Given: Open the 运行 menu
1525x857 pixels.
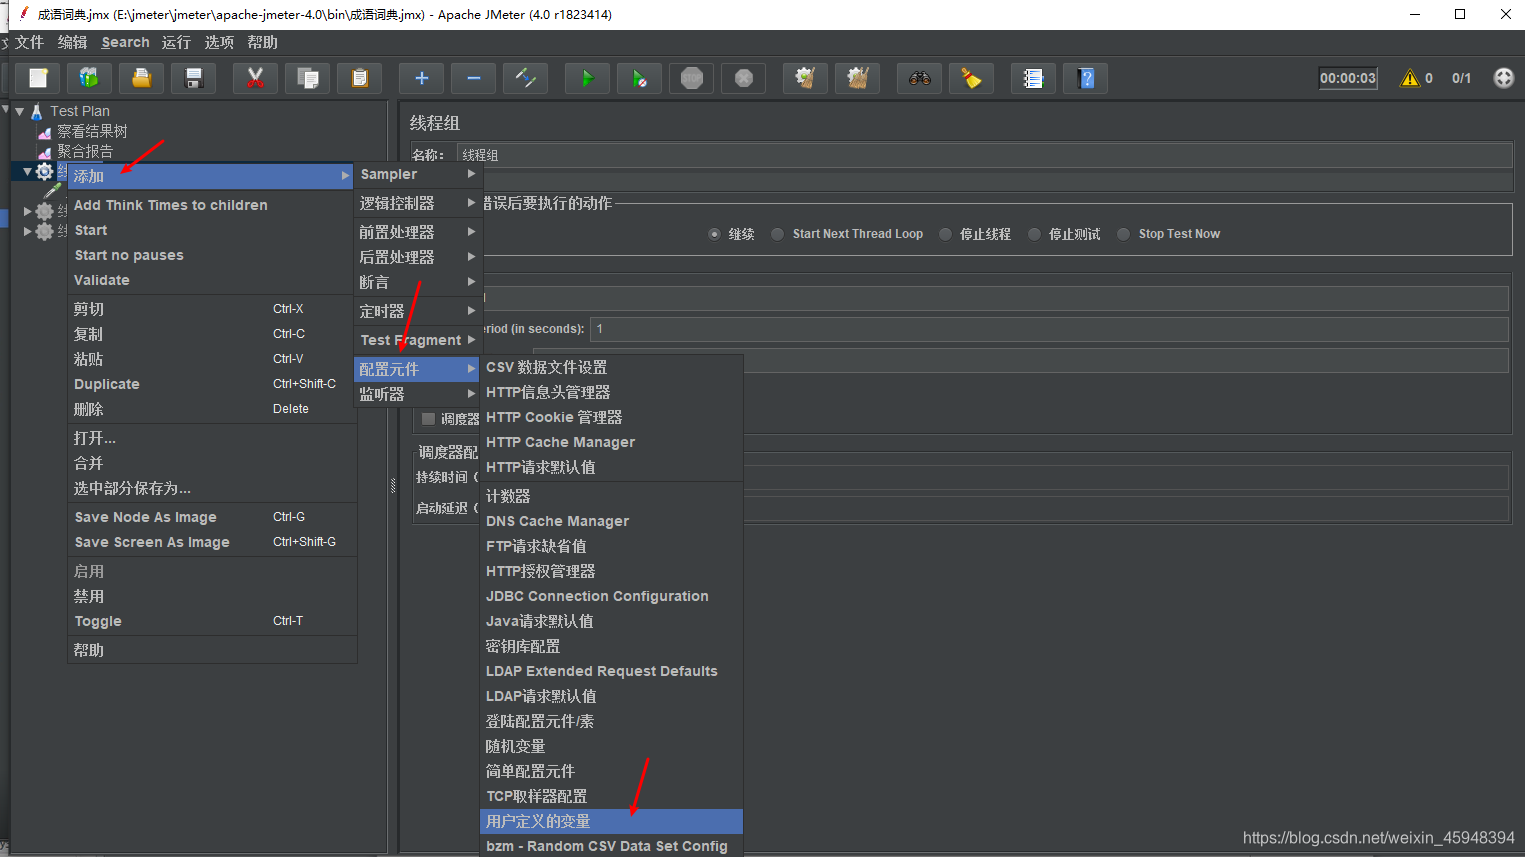Looking at the screenshot, I should 176,42.
